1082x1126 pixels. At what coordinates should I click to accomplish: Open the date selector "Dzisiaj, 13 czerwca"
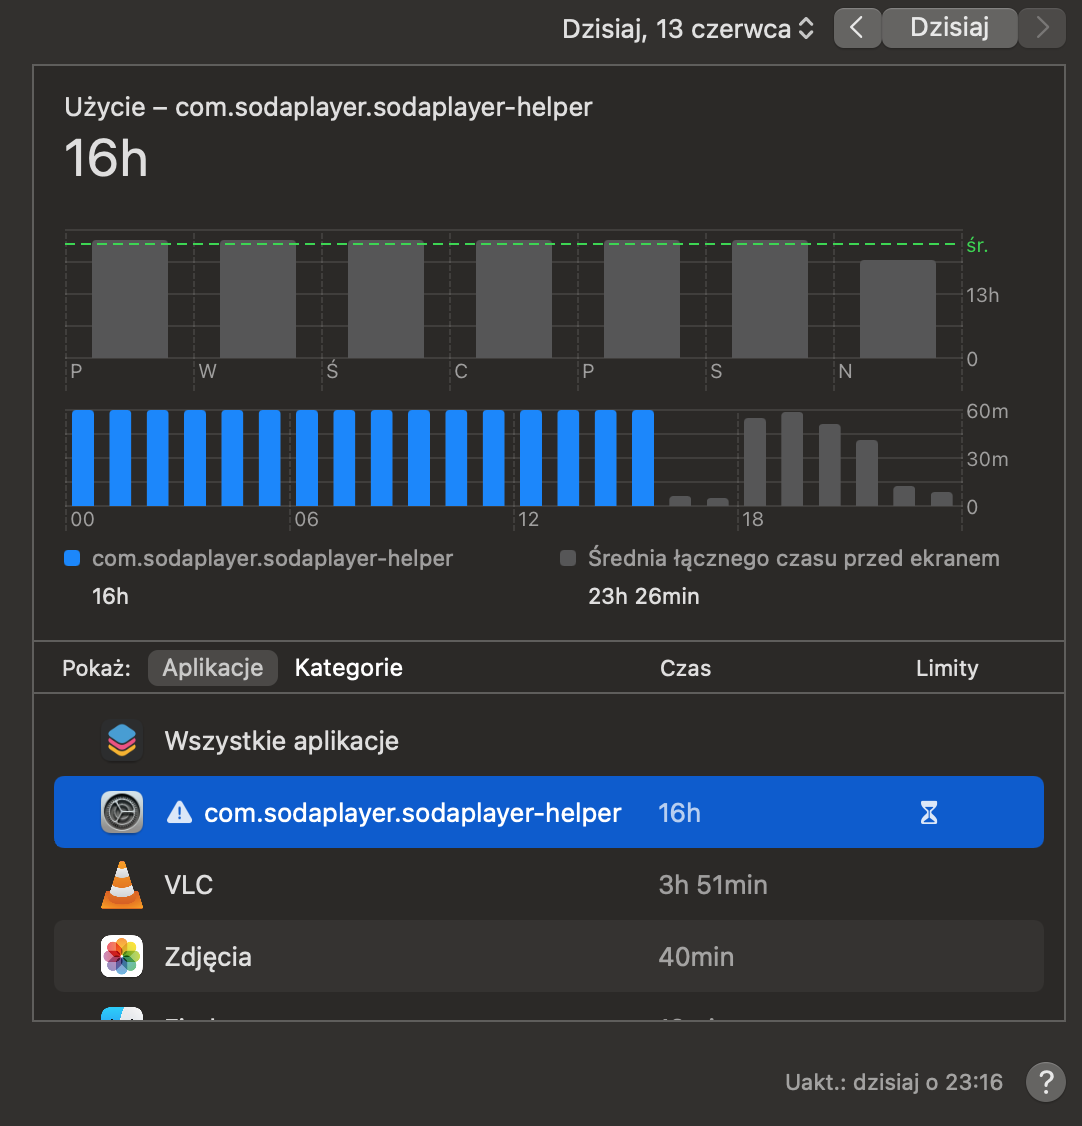point(688,29)
